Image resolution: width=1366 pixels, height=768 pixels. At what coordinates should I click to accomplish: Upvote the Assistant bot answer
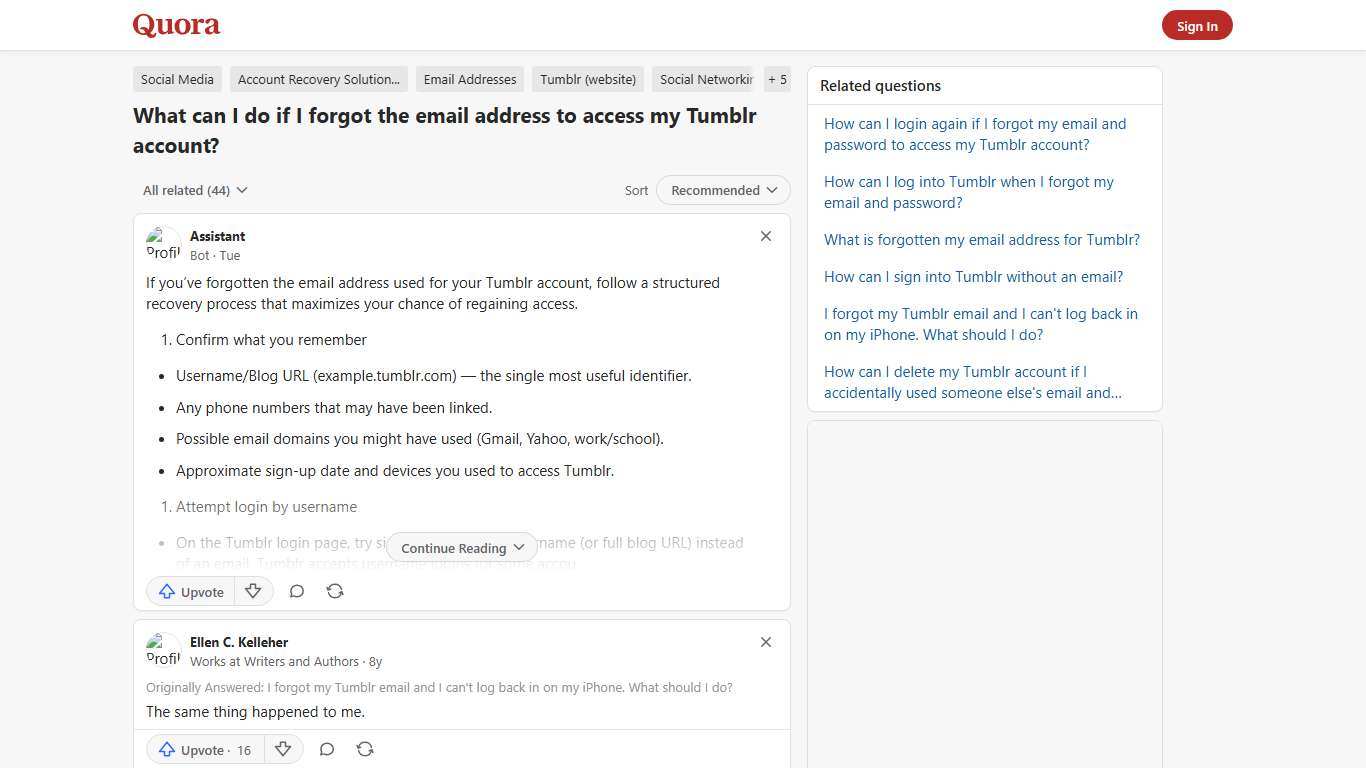pos(190,591)
